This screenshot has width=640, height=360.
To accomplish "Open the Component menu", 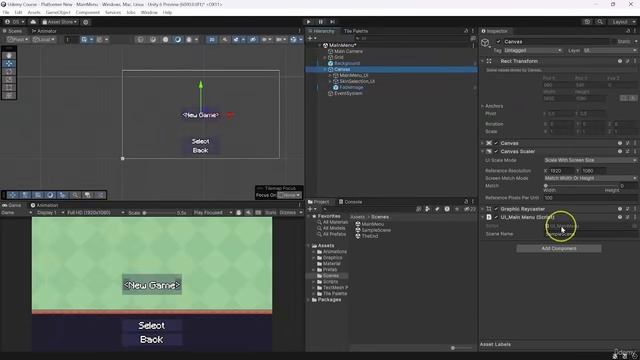I will 88,13.
